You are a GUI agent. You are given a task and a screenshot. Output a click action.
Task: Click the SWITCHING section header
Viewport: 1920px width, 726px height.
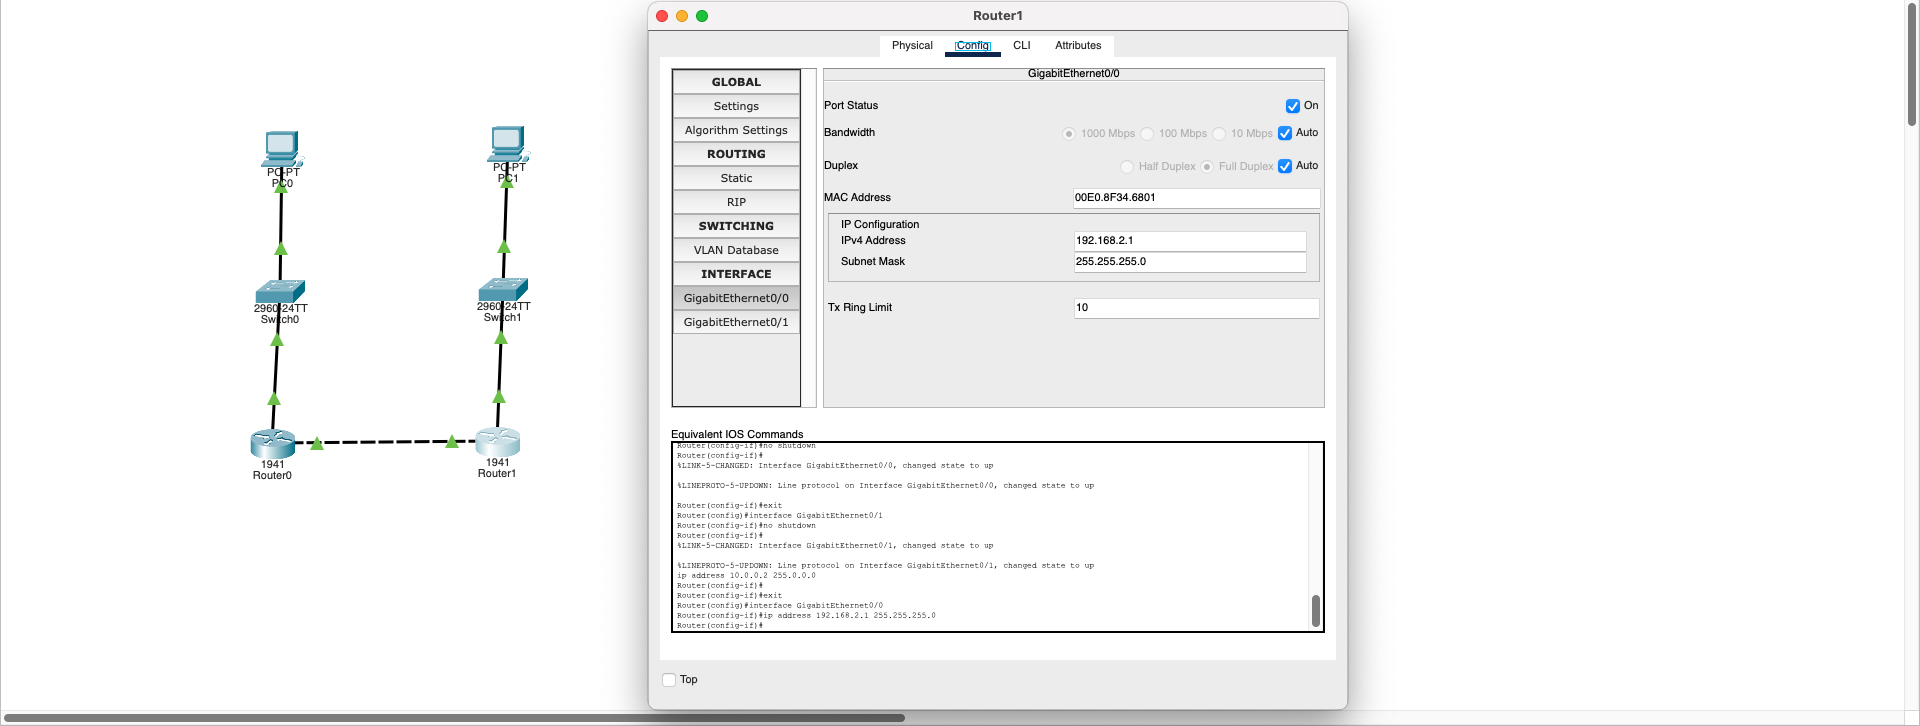click(x=736, y=226)
